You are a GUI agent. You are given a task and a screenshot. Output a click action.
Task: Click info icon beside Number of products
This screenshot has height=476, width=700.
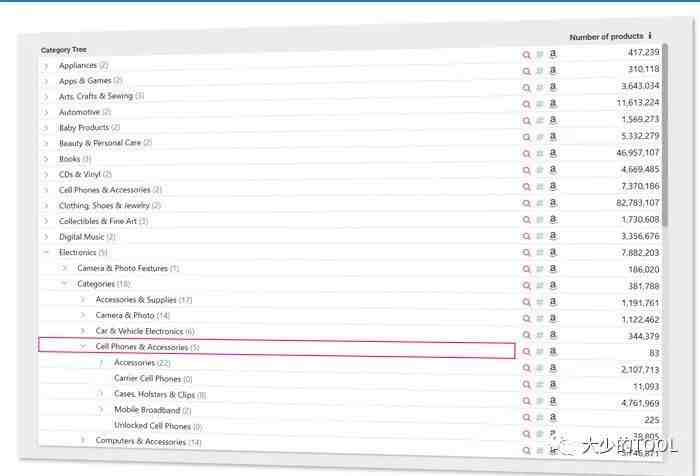click(x=650, y=35)
